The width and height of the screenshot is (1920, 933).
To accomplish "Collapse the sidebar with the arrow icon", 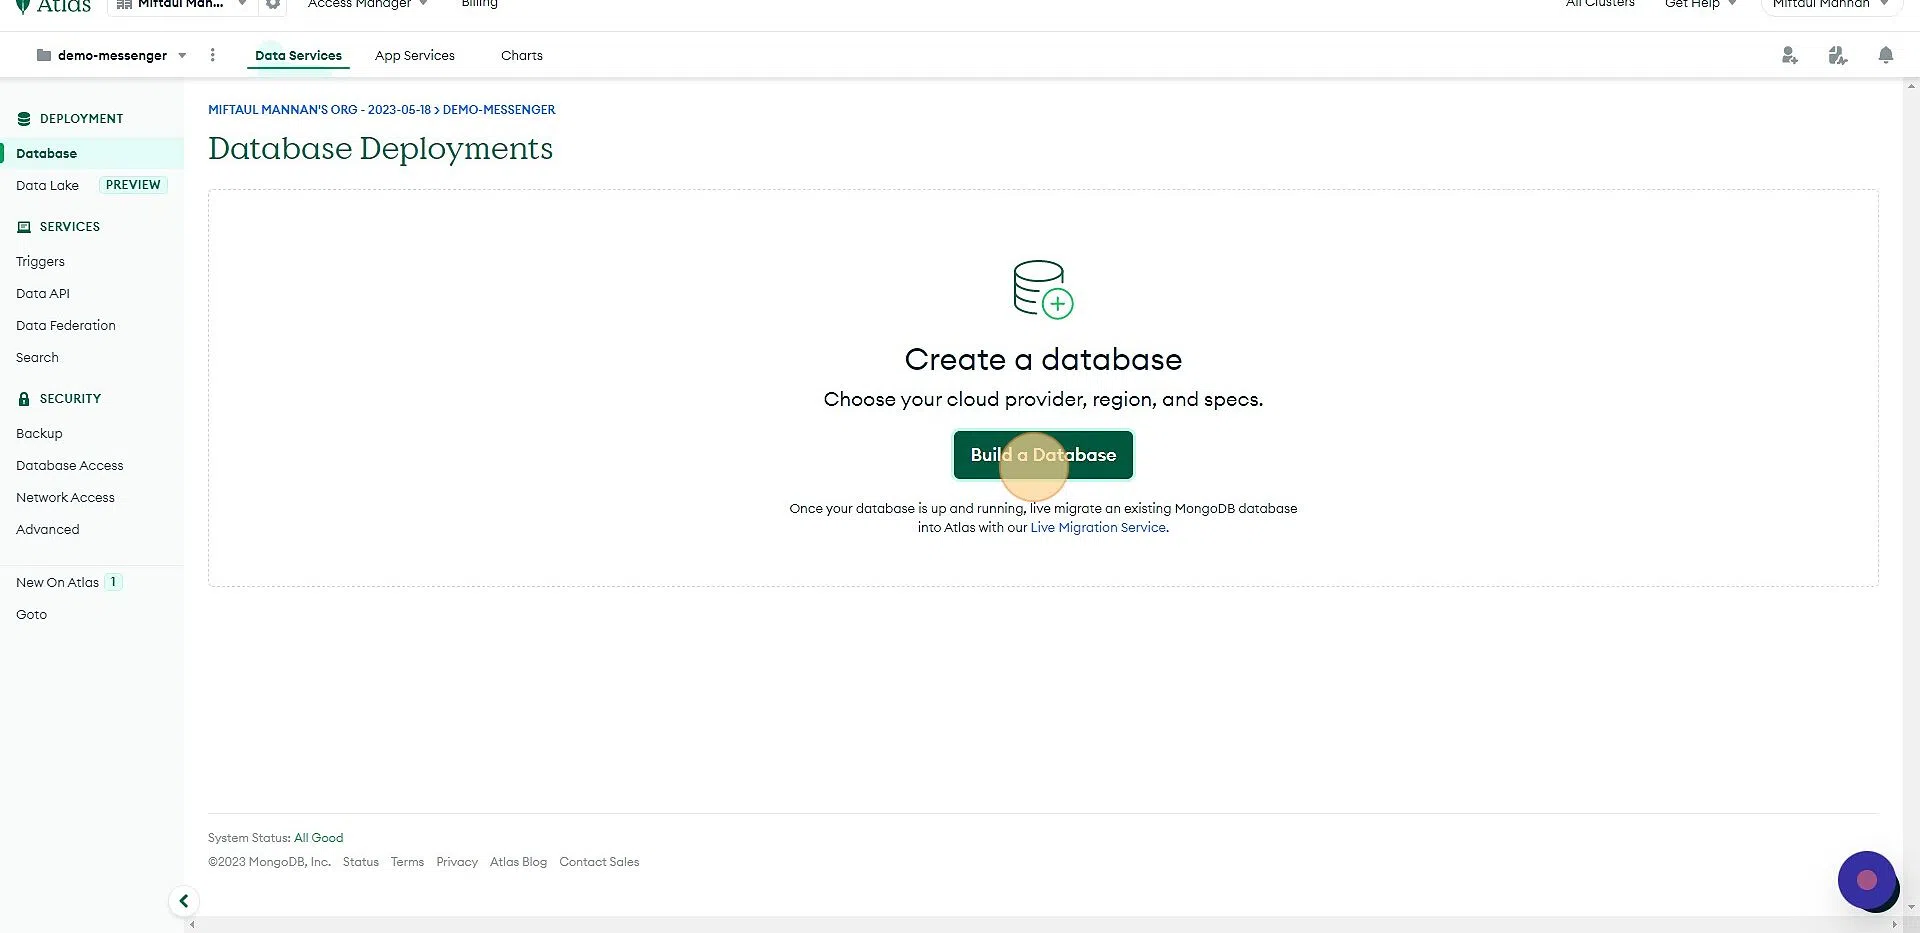I will click(184, 901).
